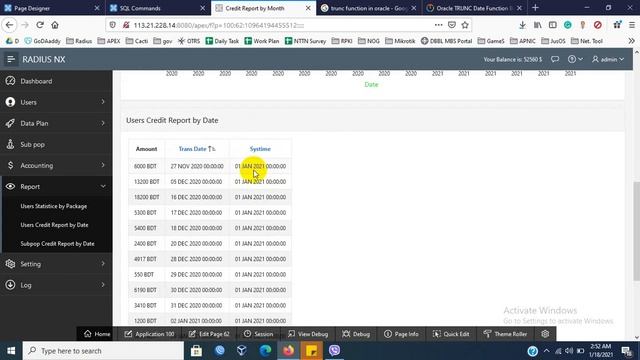The image size is (640, 360).
Task: Click Home in the developer toolbar
Action: pos(97,334)
